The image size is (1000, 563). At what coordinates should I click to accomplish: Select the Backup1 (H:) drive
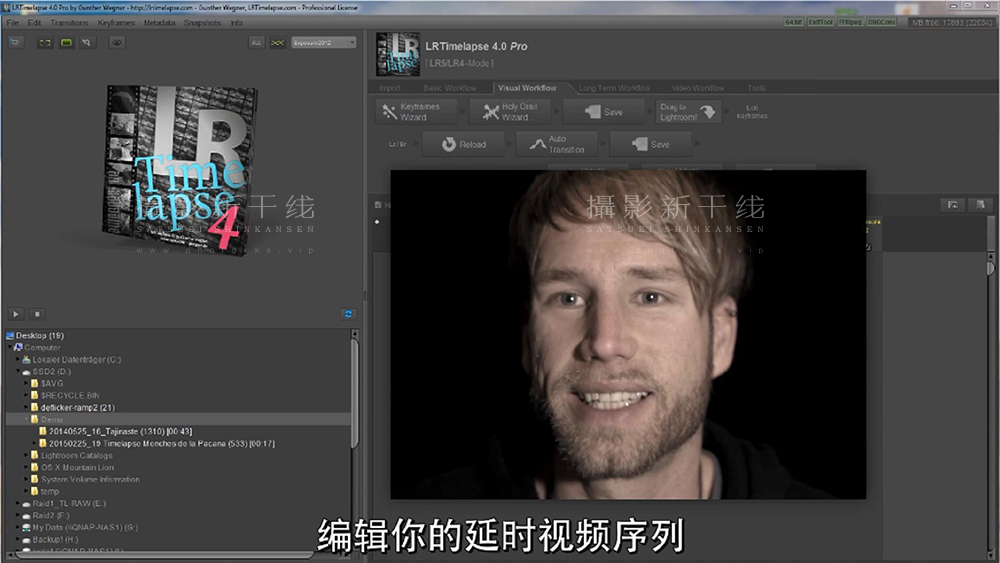pyautogui.click(x=55, y=539)
